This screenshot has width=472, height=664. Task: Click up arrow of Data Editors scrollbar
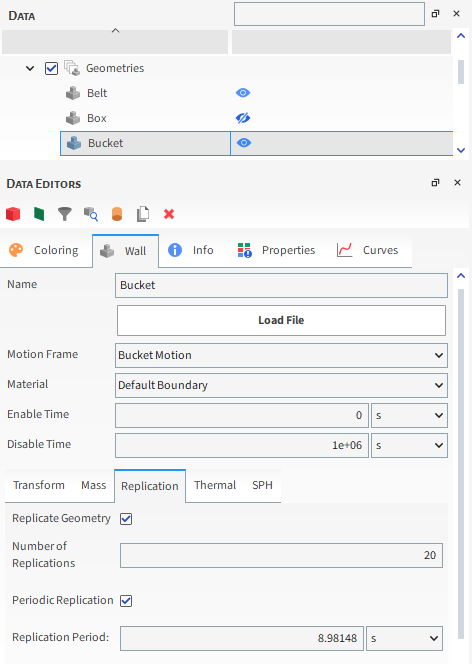(461, 276)
